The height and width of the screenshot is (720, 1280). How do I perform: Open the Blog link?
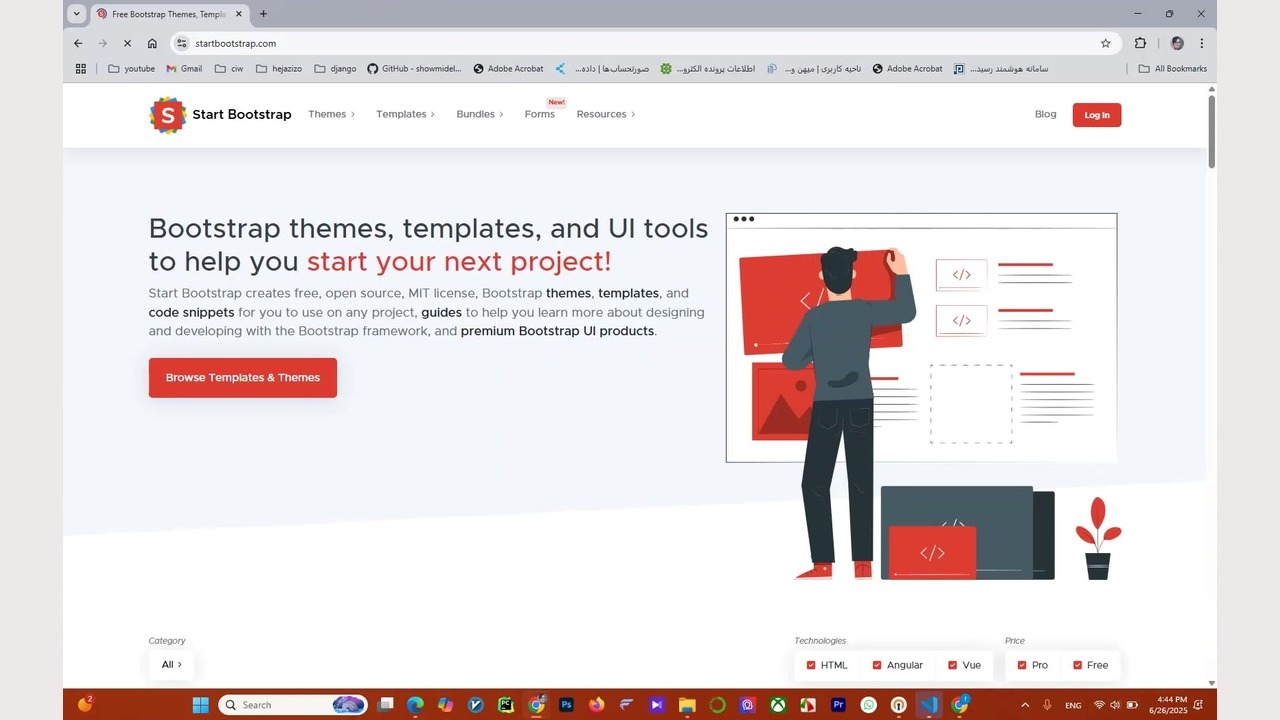coord(1045,114)
